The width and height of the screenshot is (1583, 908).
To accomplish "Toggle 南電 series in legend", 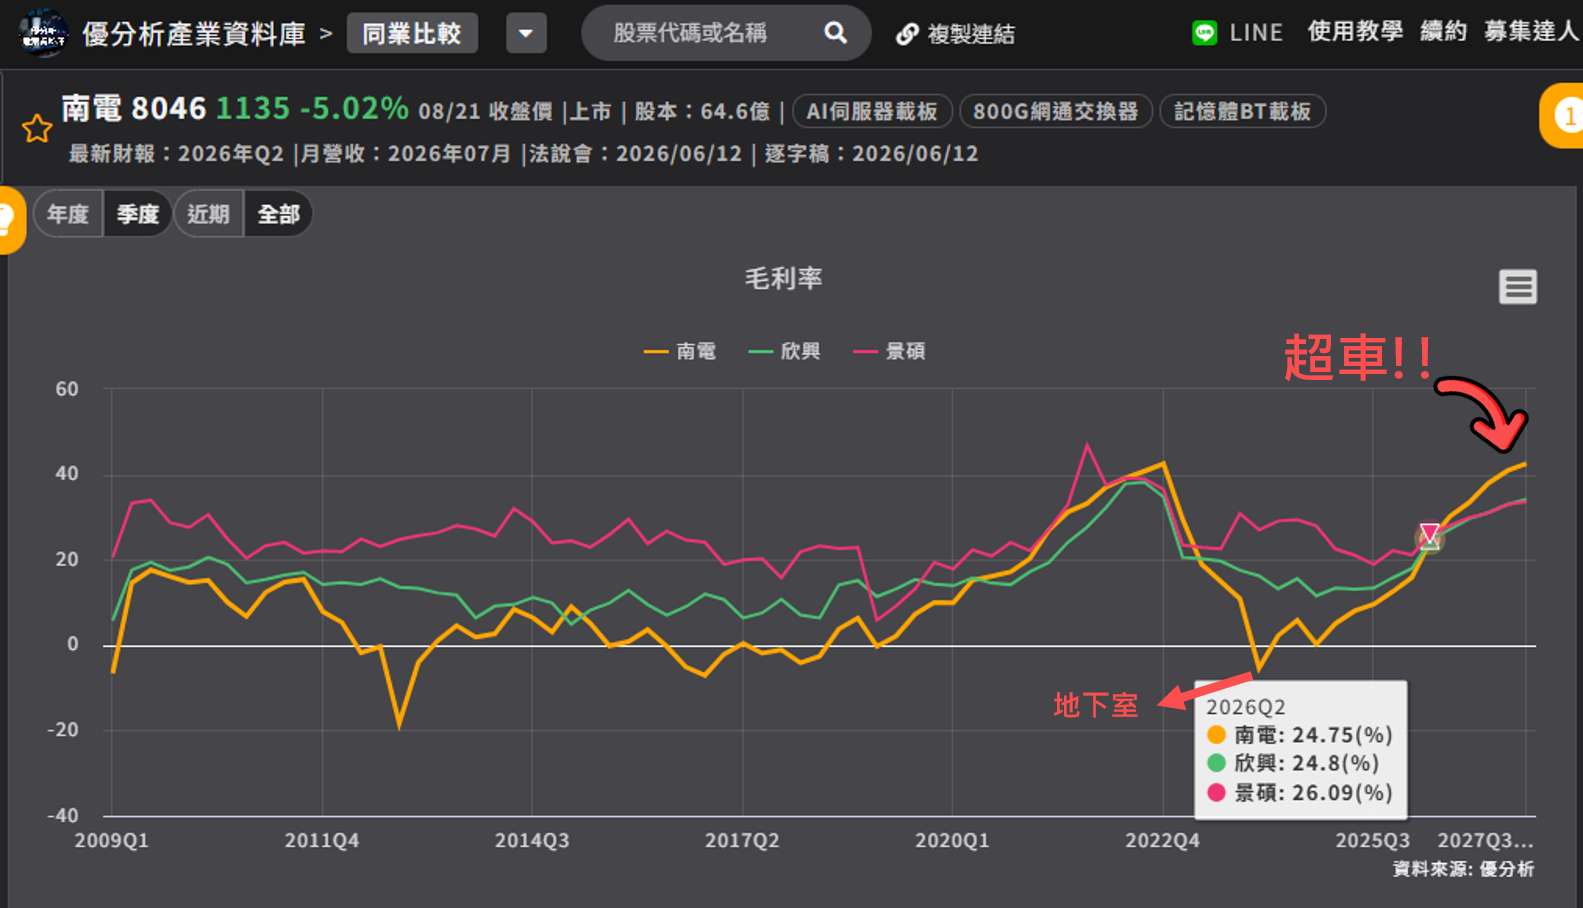I will click(x=680, y=351).
